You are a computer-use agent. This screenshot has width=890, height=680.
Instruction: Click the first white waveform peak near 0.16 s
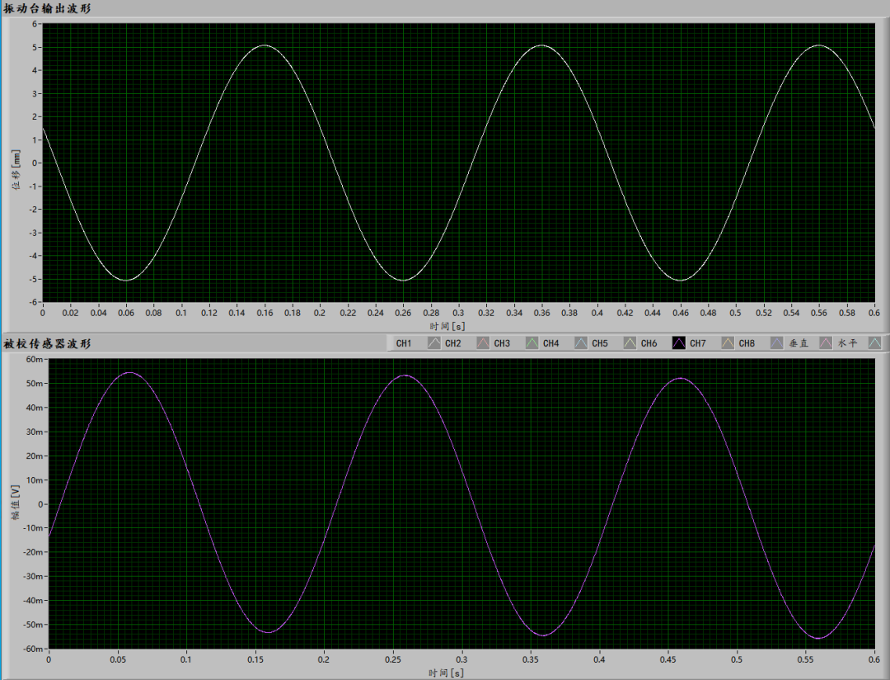tap(265, 45)
